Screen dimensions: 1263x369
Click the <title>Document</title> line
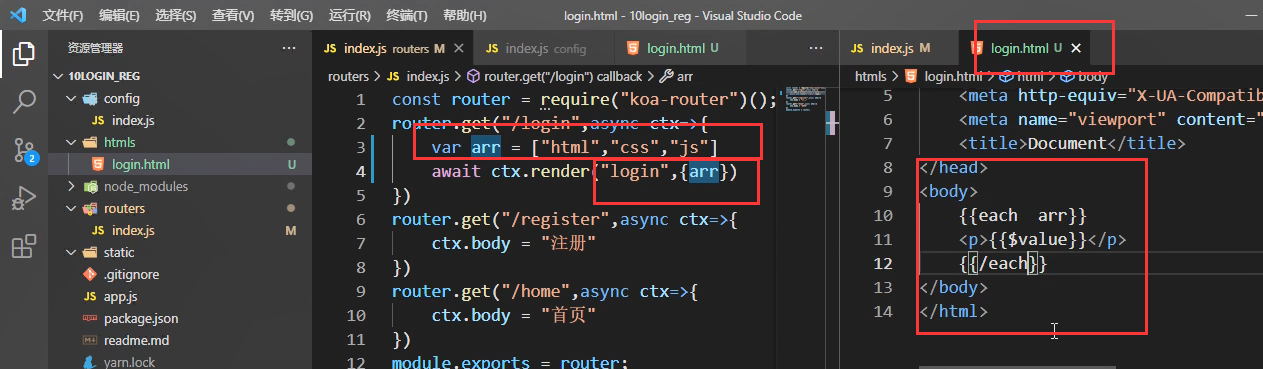[1072, 143]
